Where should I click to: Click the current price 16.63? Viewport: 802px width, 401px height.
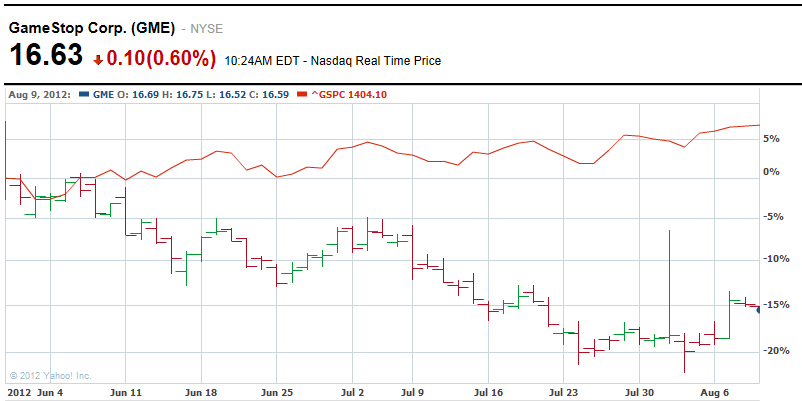[x=46, y=55]
